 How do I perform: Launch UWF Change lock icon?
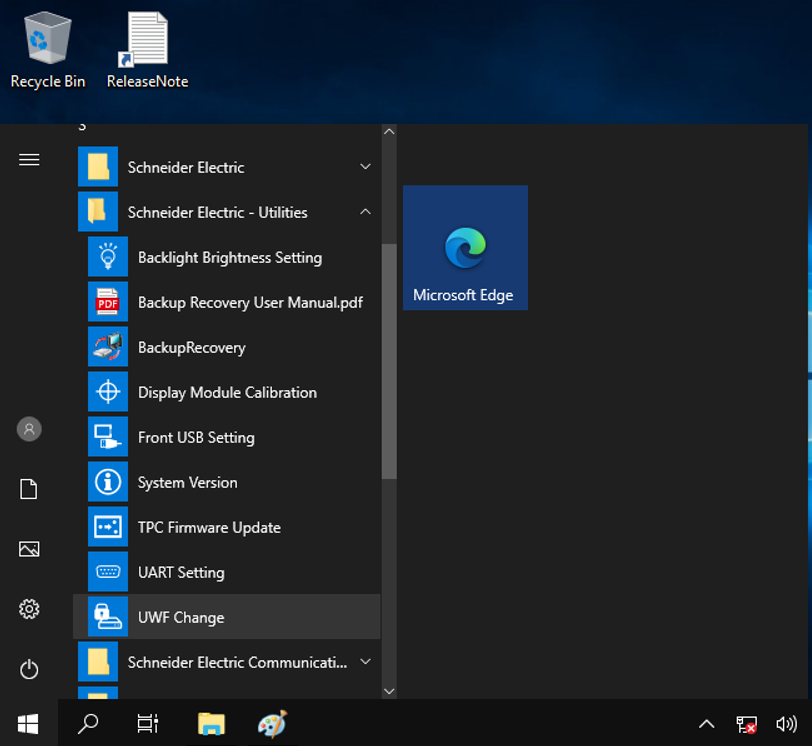tap(108, 617)
